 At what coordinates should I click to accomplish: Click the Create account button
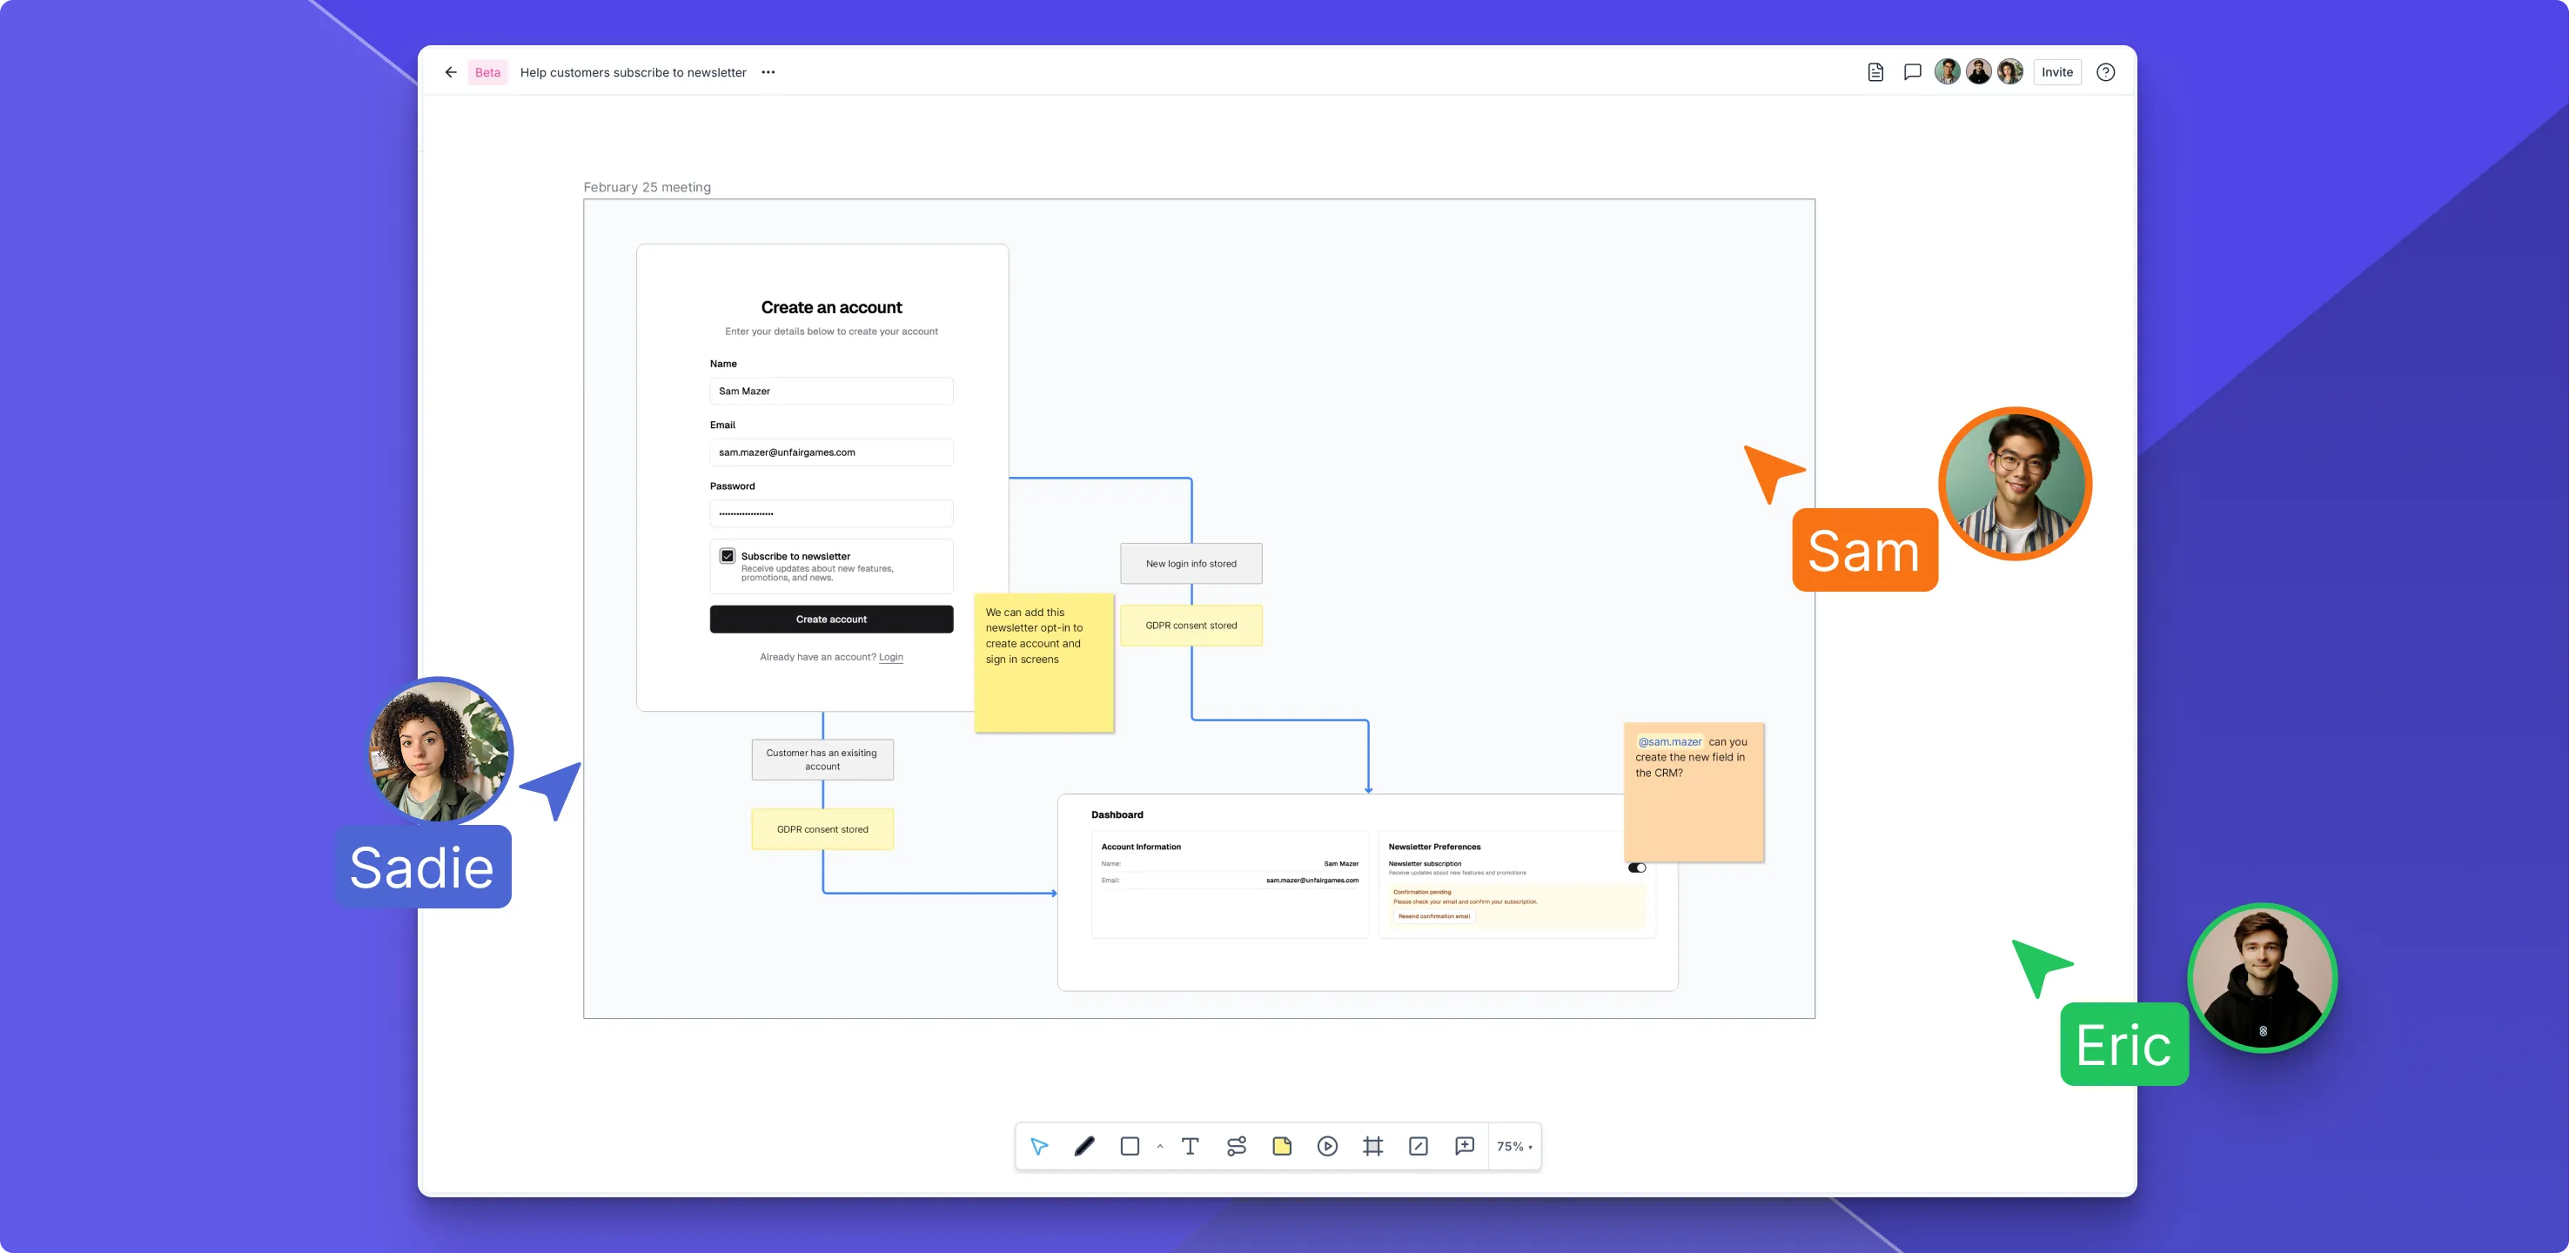tap(831, 619)
